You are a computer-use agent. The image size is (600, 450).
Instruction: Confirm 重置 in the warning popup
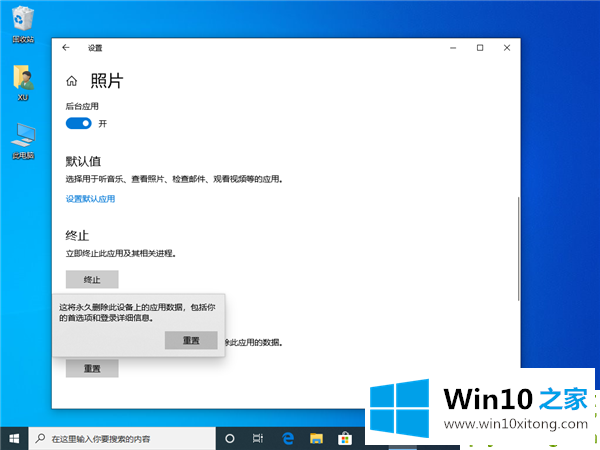(x=191, y=340)
